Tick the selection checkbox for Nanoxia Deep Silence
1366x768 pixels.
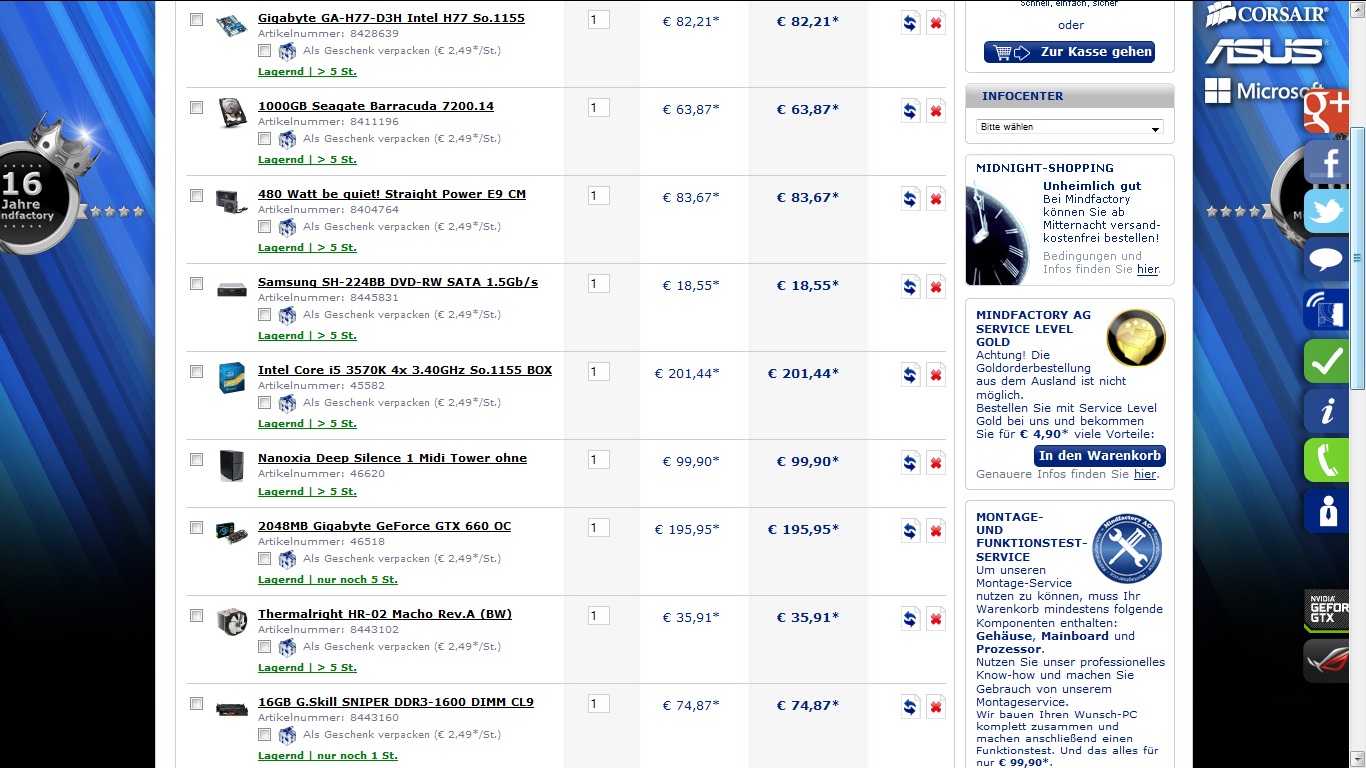coord(196,459)
